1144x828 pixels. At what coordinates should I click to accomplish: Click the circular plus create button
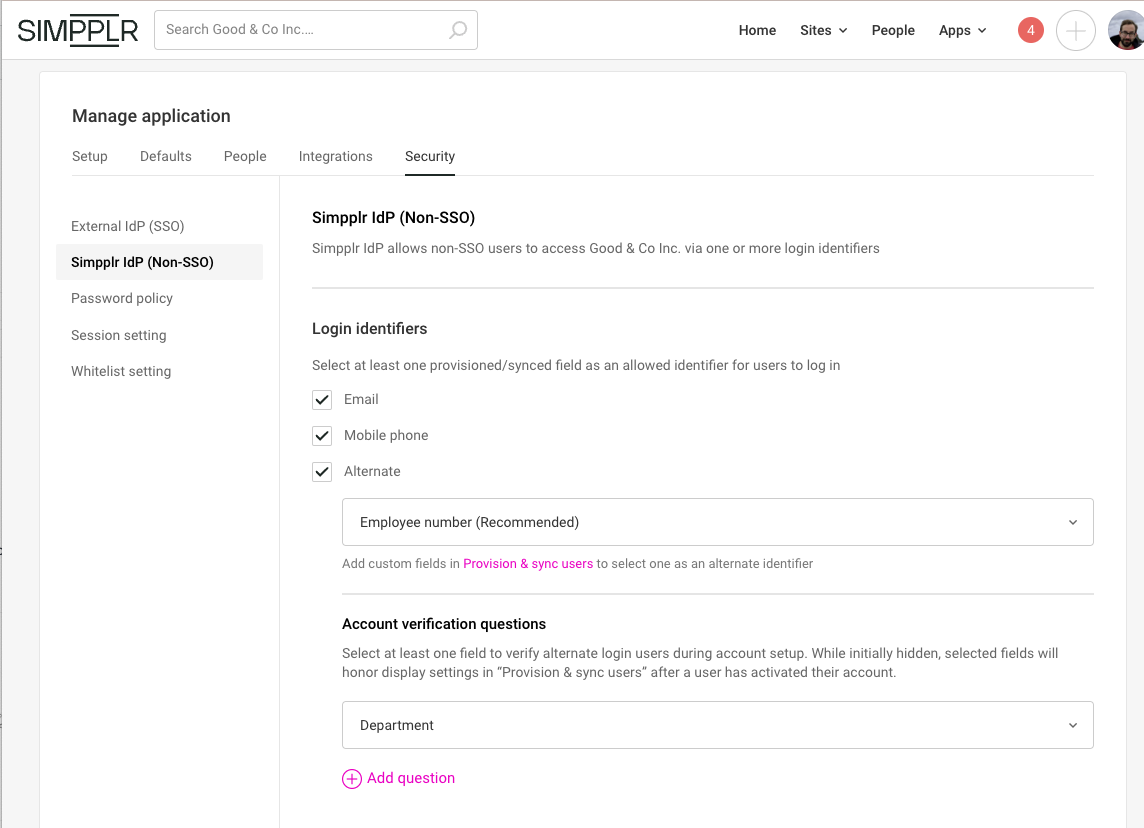click(1075, 31)
